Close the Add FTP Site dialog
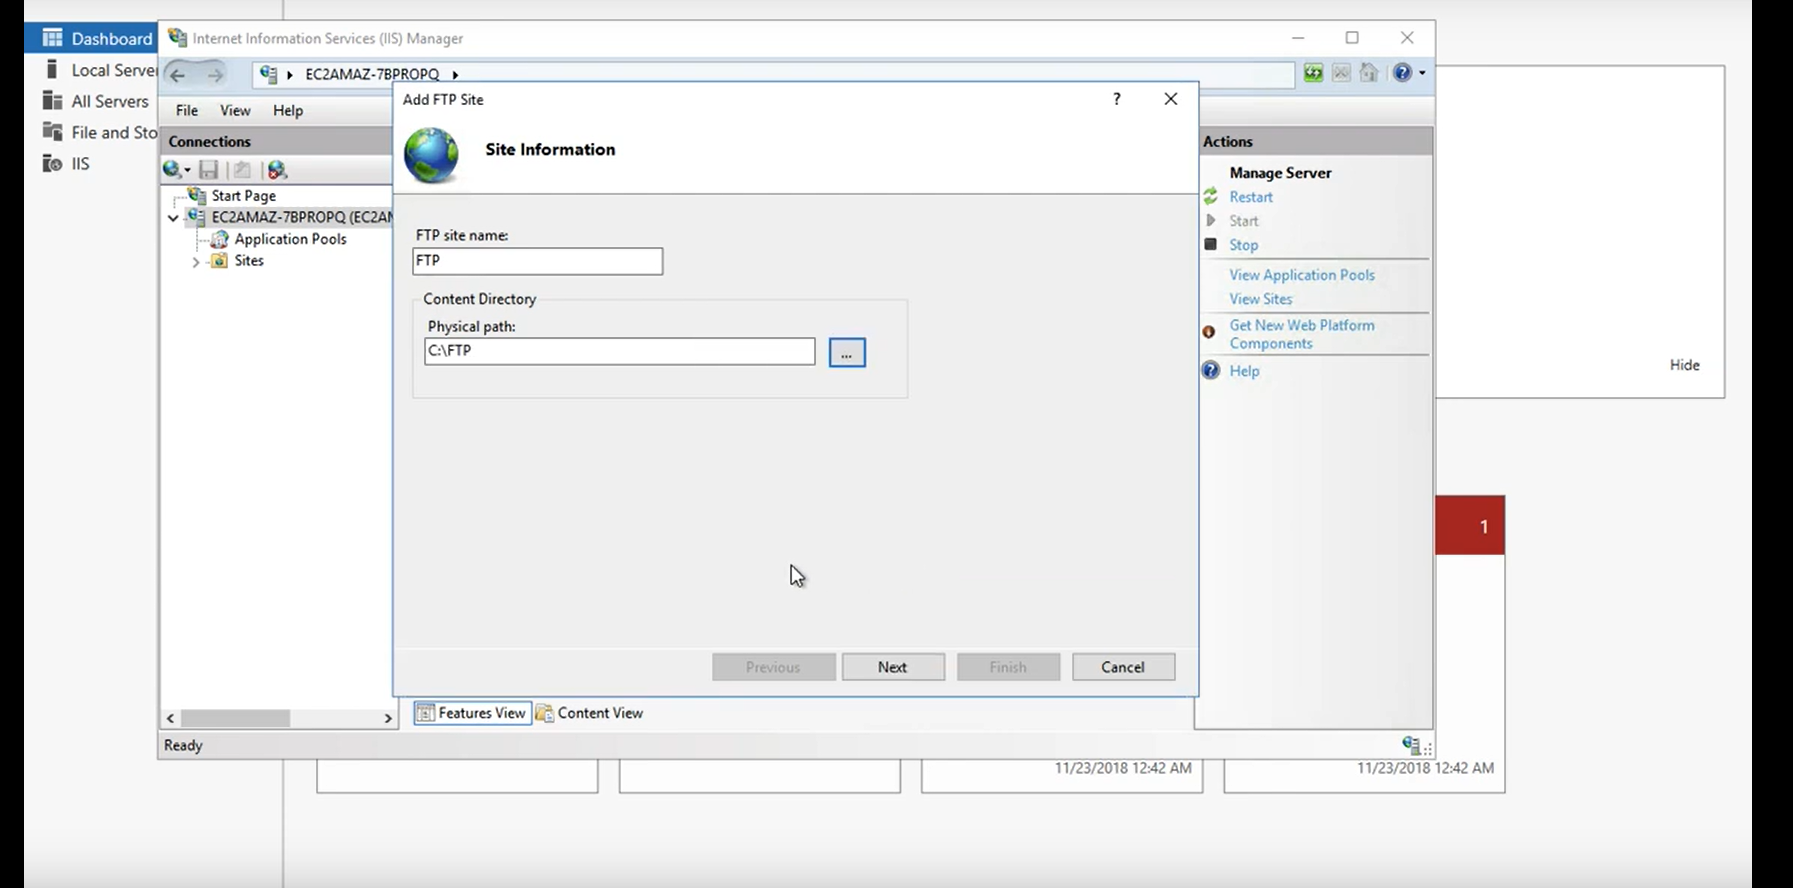Image resolution: width=1793 pixels, height=888 pixels. point(1171,99)
